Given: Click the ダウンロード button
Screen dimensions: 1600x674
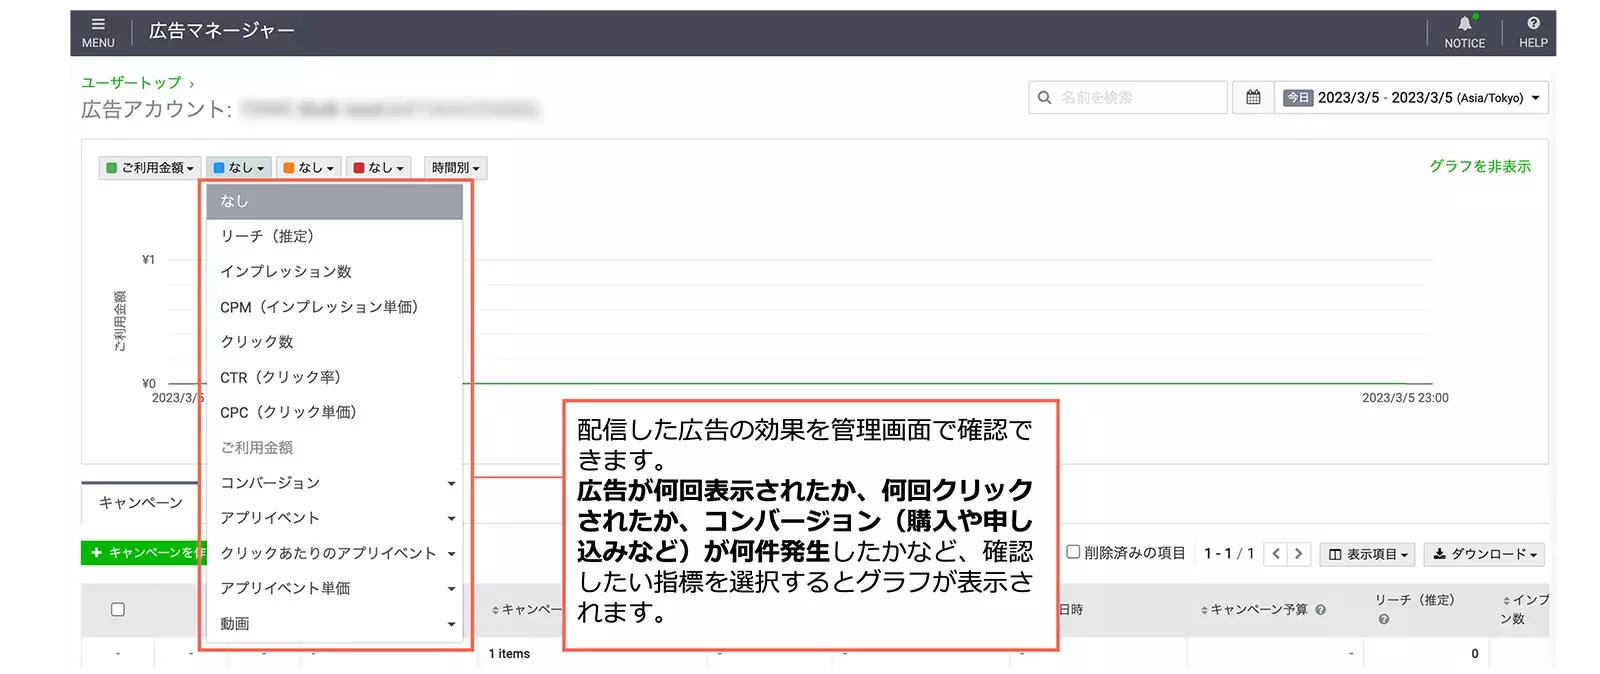Looking at the screenshot, I should pyautogui.click(x=1484, y=554).
